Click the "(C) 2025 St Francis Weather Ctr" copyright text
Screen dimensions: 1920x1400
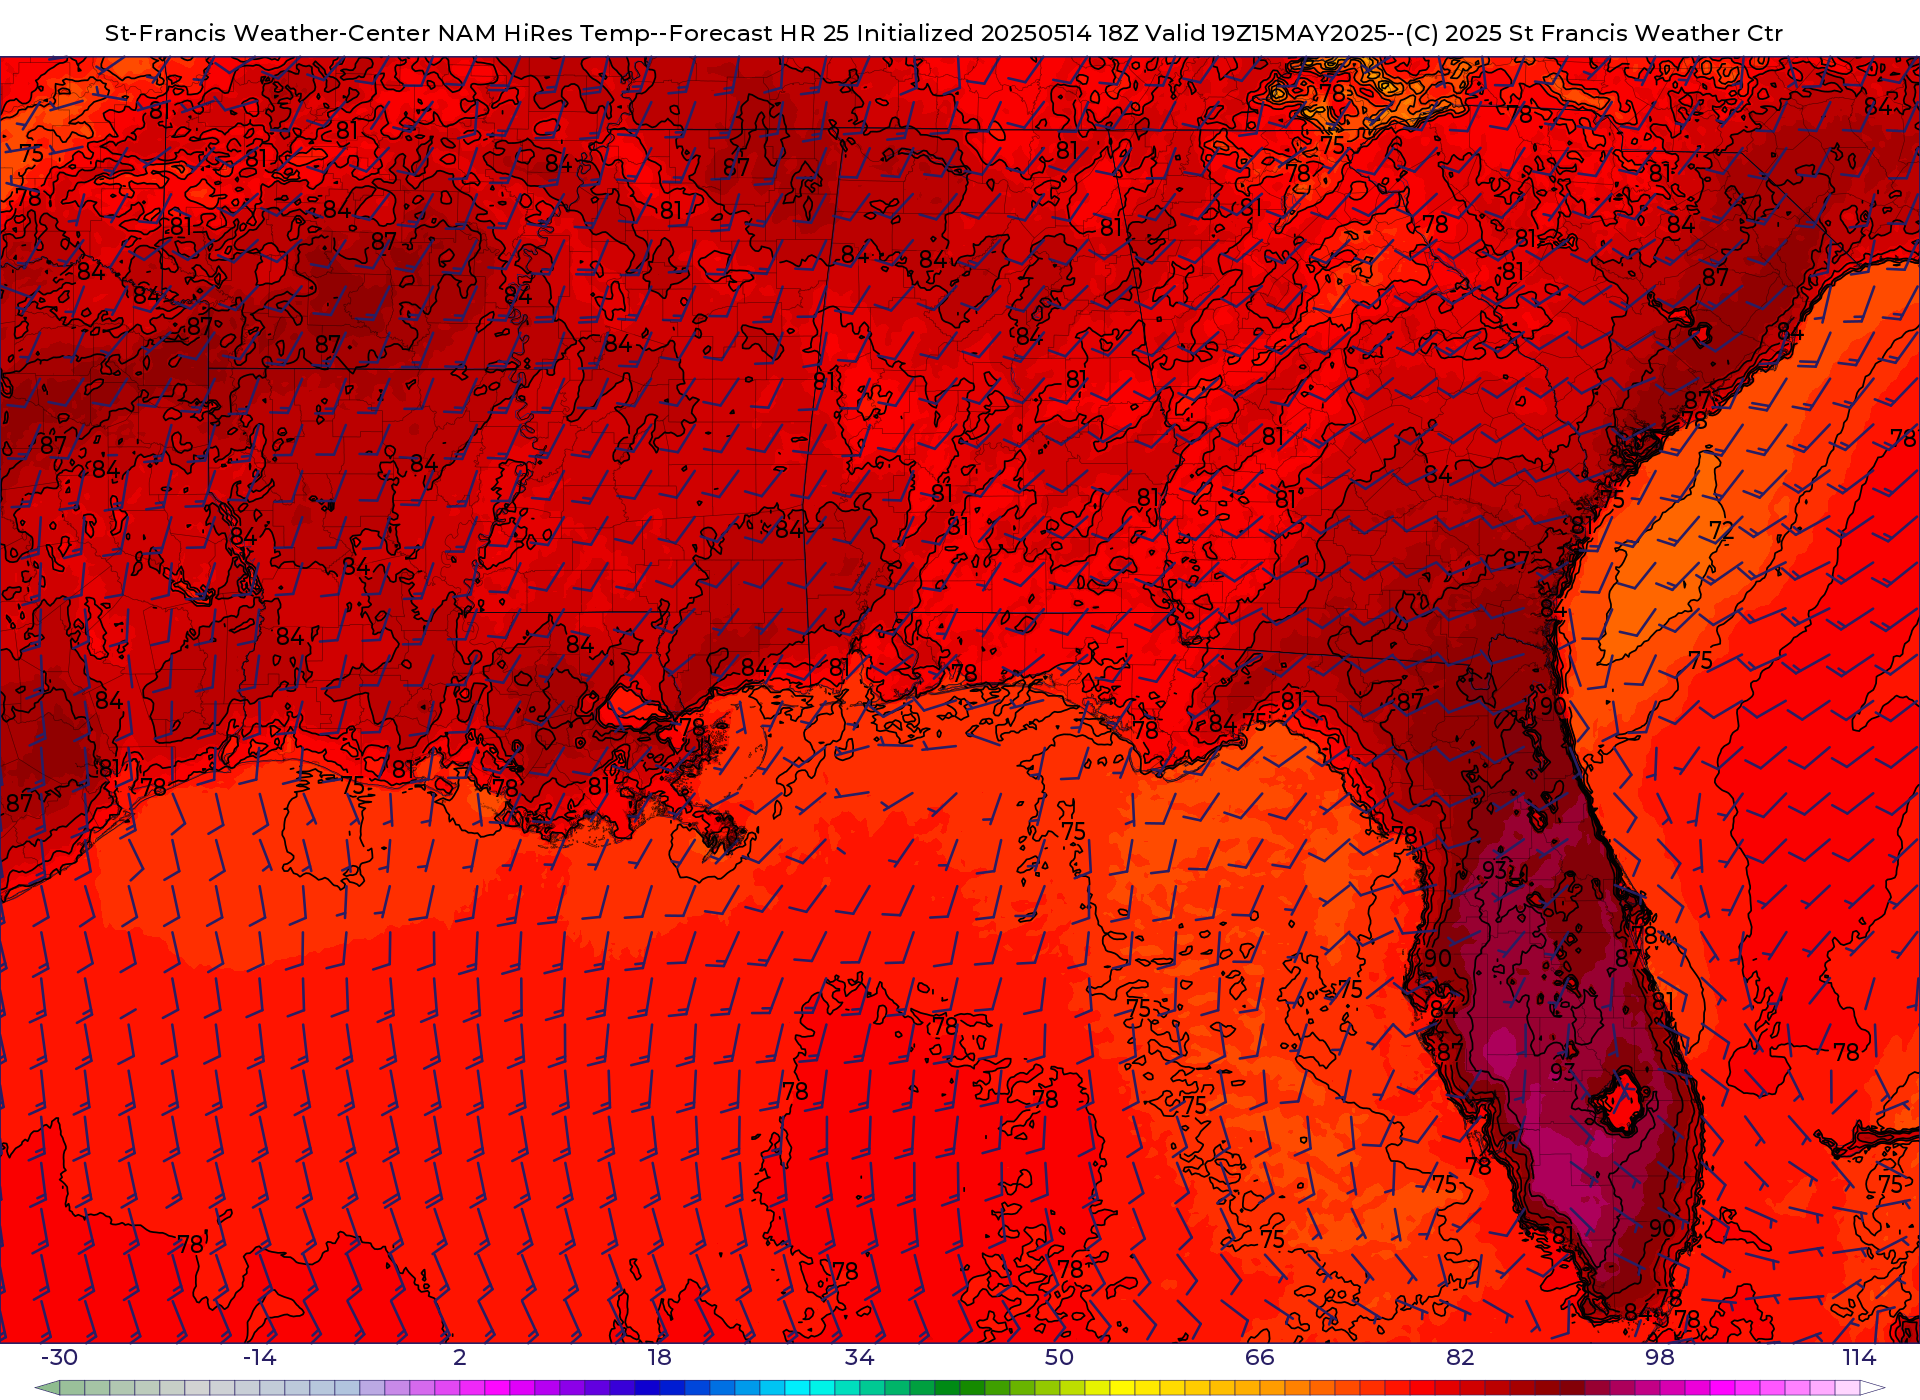tap(1594, 33)
